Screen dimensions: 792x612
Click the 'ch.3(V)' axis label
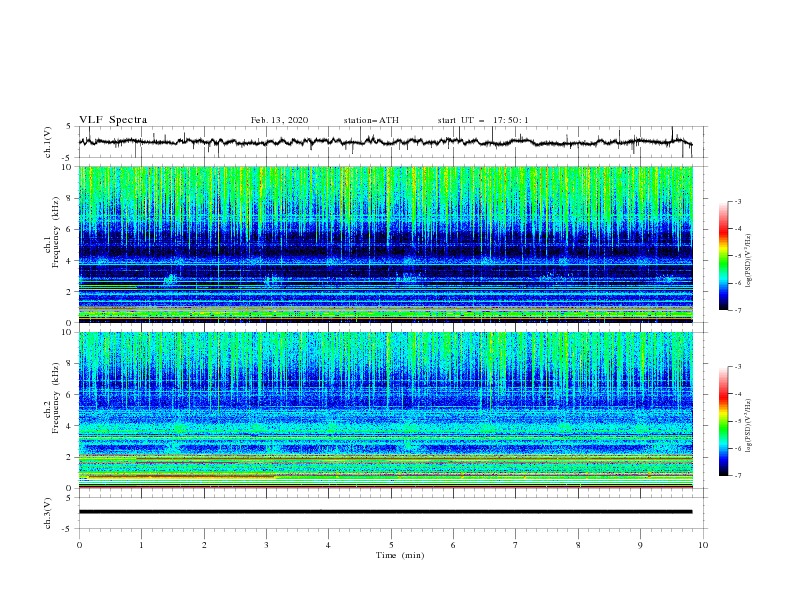click(x=48, y=513)
